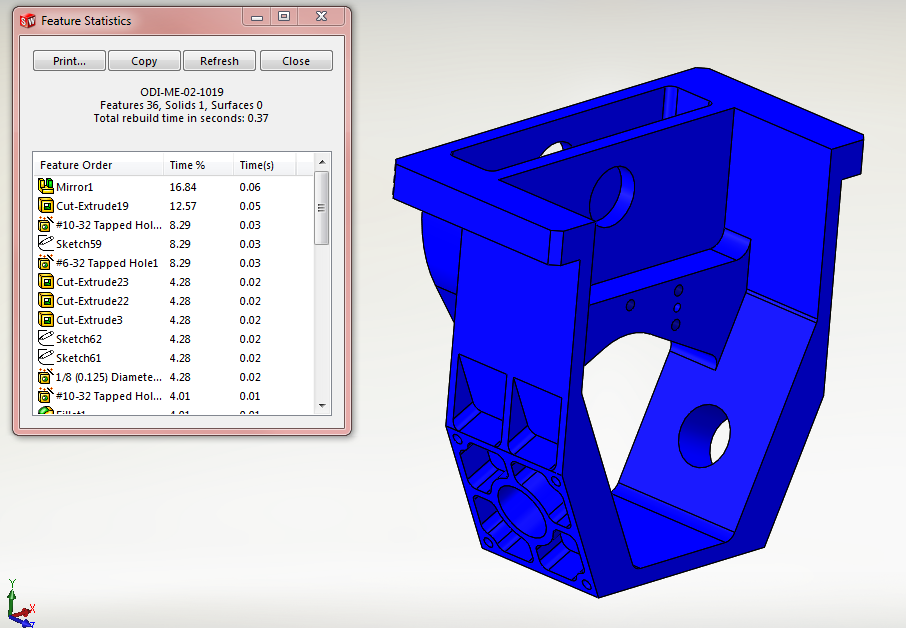Click the Cut-Extrude23 feature icon
906x628 pixels.
(x=46, y=281)
